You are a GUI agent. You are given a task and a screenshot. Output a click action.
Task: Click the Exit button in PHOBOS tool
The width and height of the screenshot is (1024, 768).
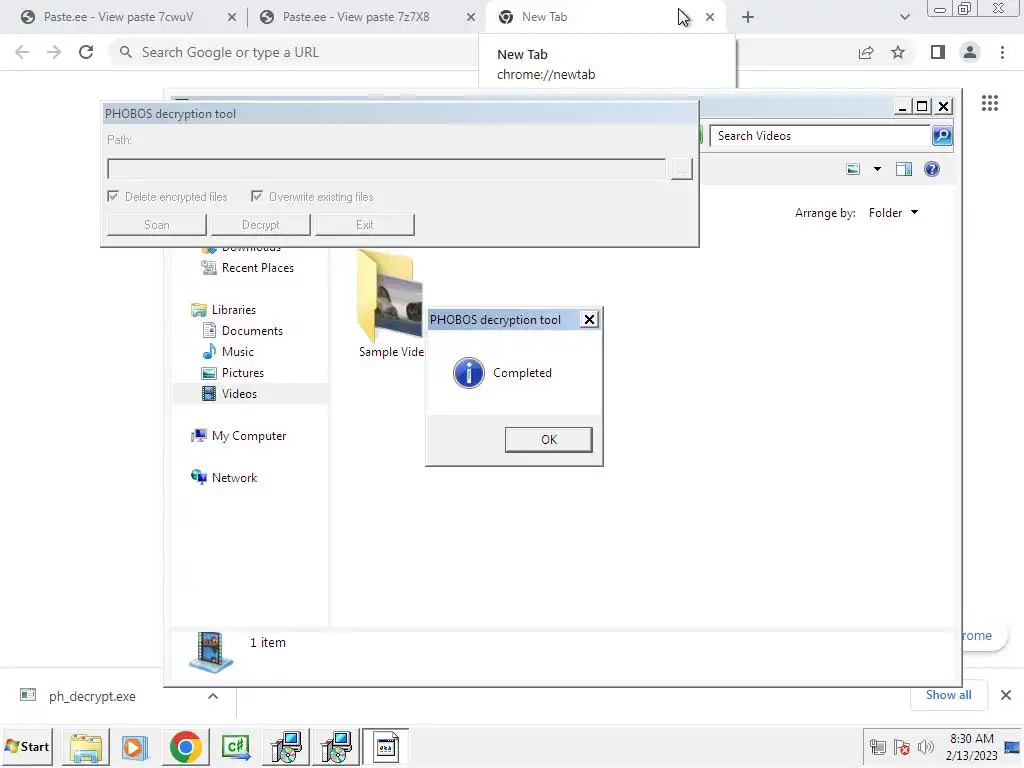click(364, 225)
